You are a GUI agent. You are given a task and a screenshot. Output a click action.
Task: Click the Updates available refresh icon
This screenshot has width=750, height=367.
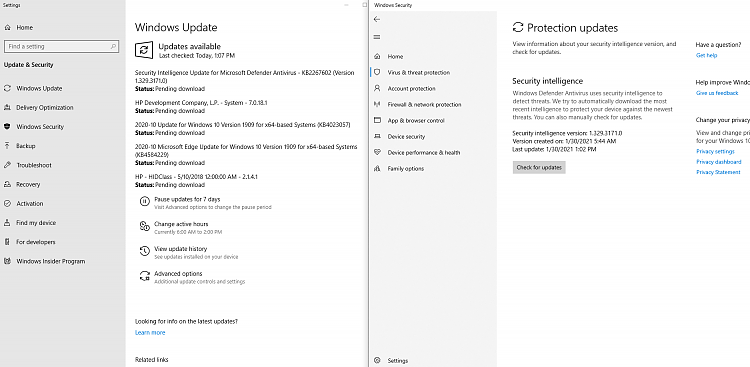(143, 50)
